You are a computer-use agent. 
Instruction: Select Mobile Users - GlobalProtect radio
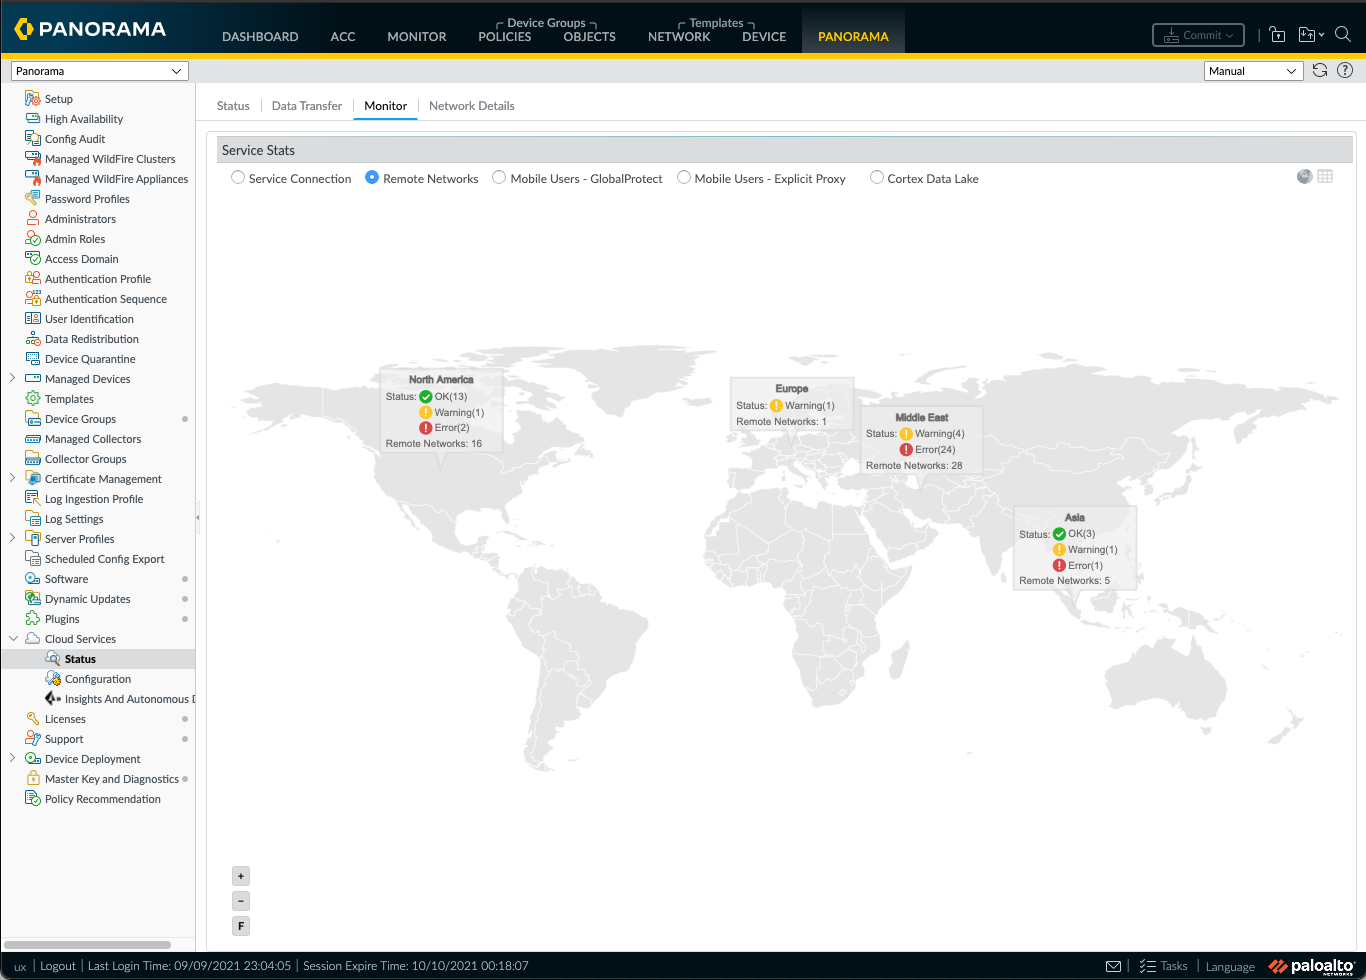499,178
